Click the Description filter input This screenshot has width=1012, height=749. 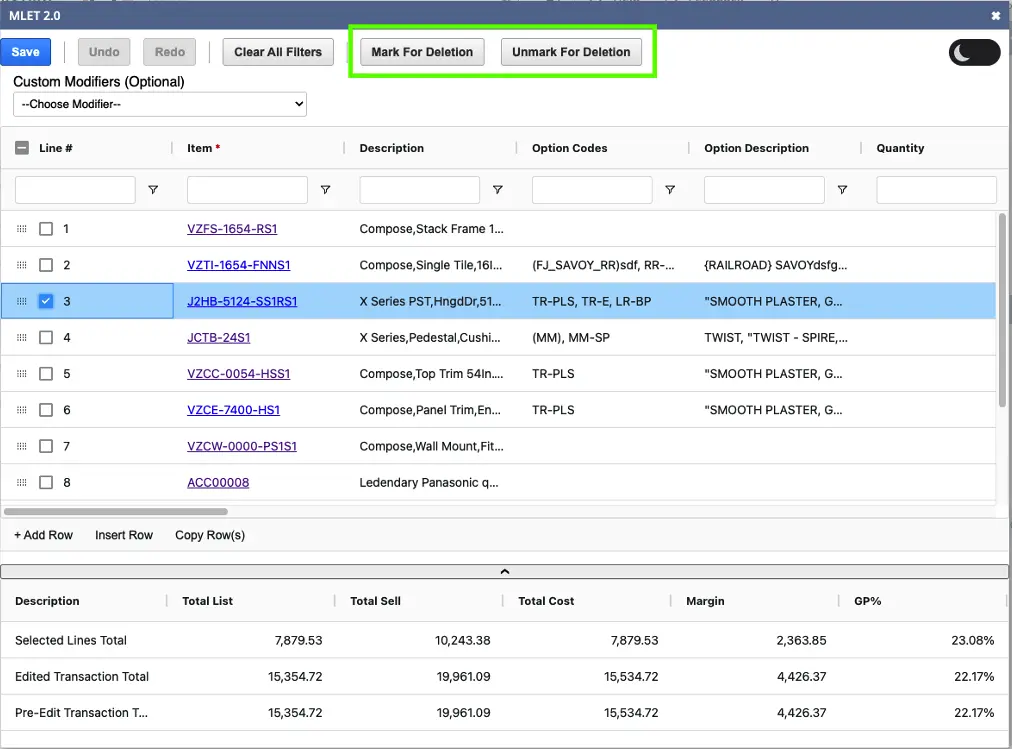click(x=420, y=190)
